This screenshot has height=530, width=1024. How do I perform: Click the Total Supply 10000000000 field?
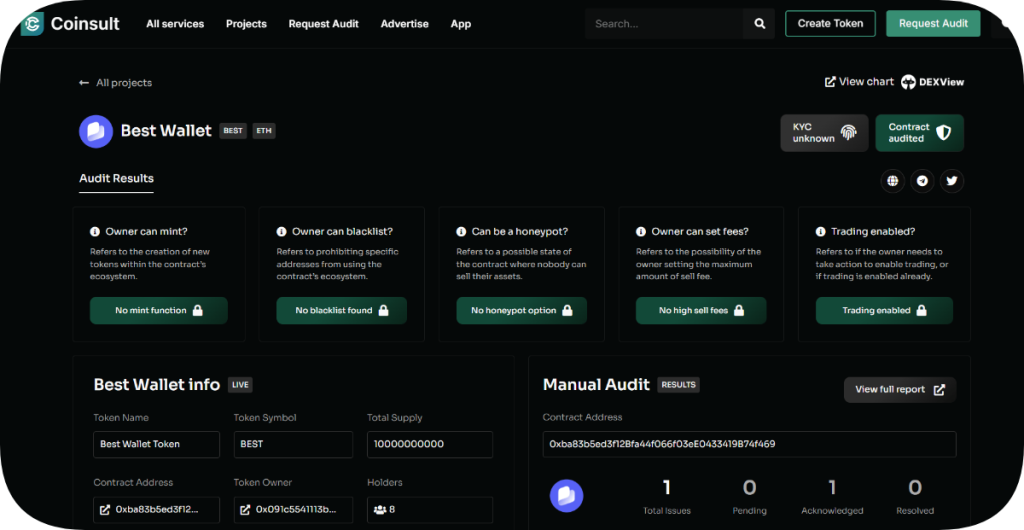430,444
